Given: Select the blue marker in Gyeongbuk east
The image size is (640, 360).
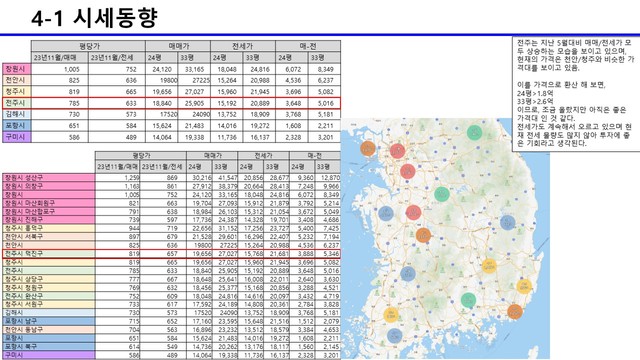Looking at the screenshot, I should coord(507,222).
